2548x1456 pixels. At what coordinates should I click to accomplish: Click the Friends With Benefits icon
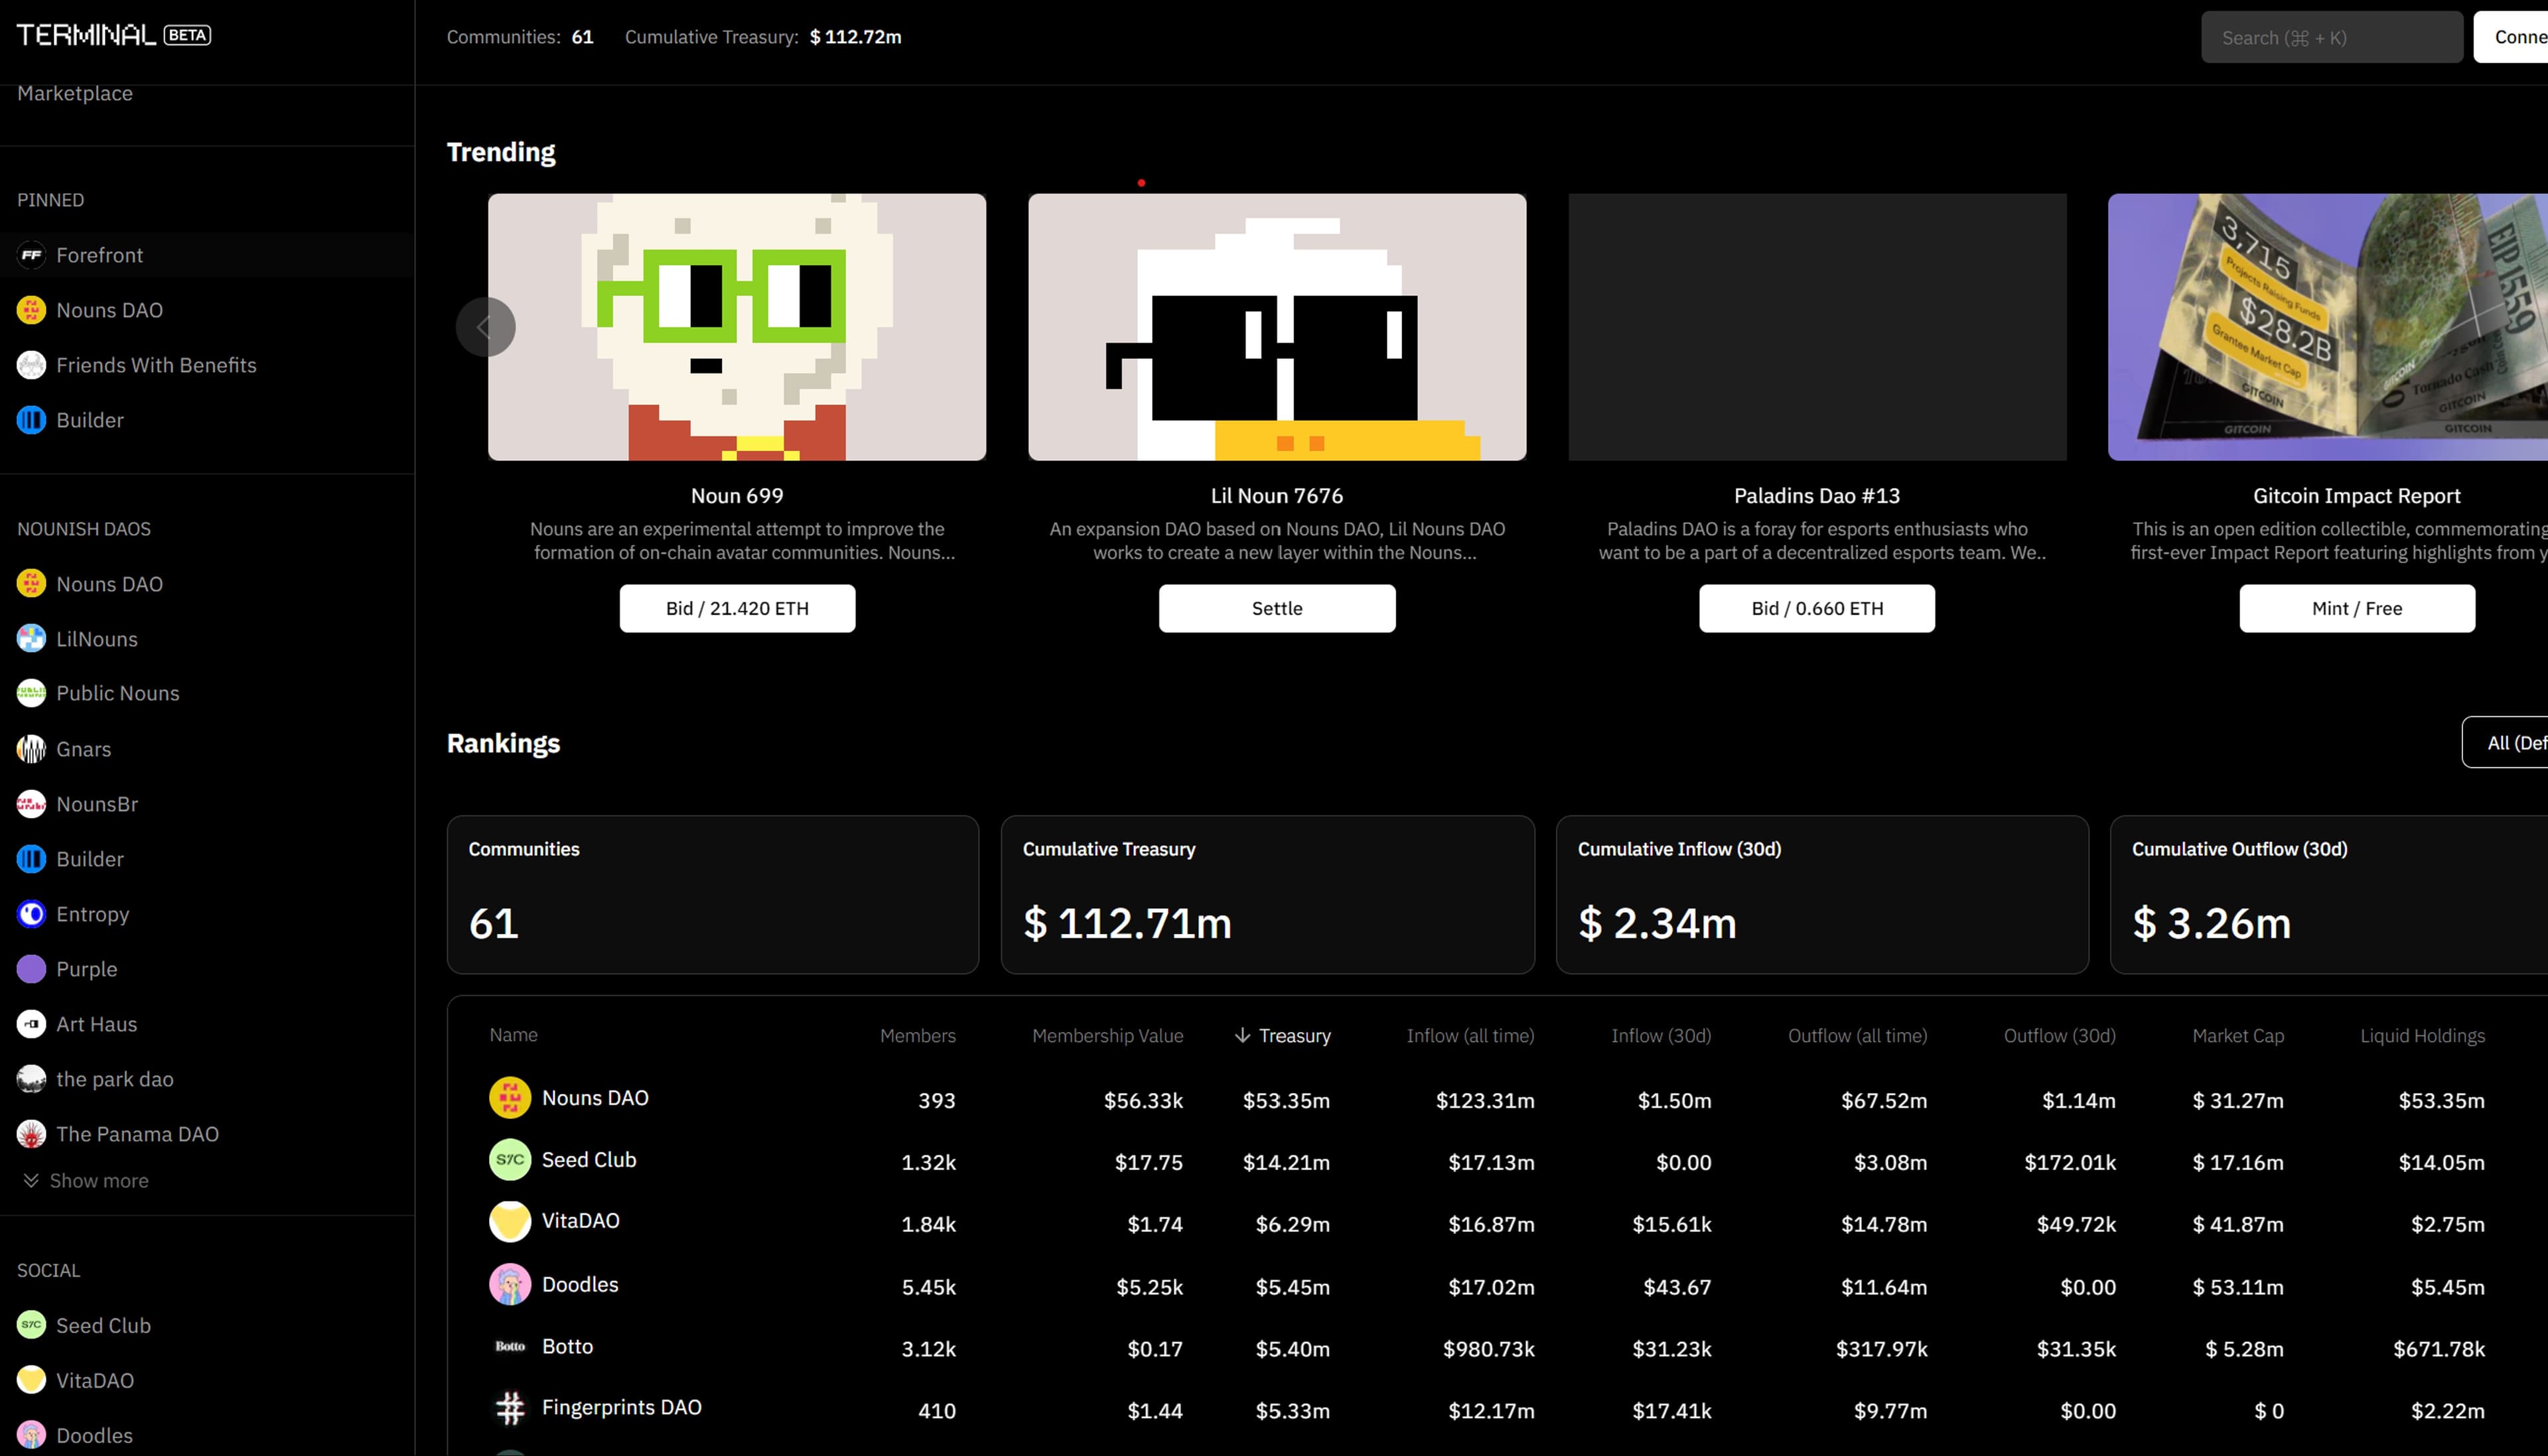tap(31, 365)
